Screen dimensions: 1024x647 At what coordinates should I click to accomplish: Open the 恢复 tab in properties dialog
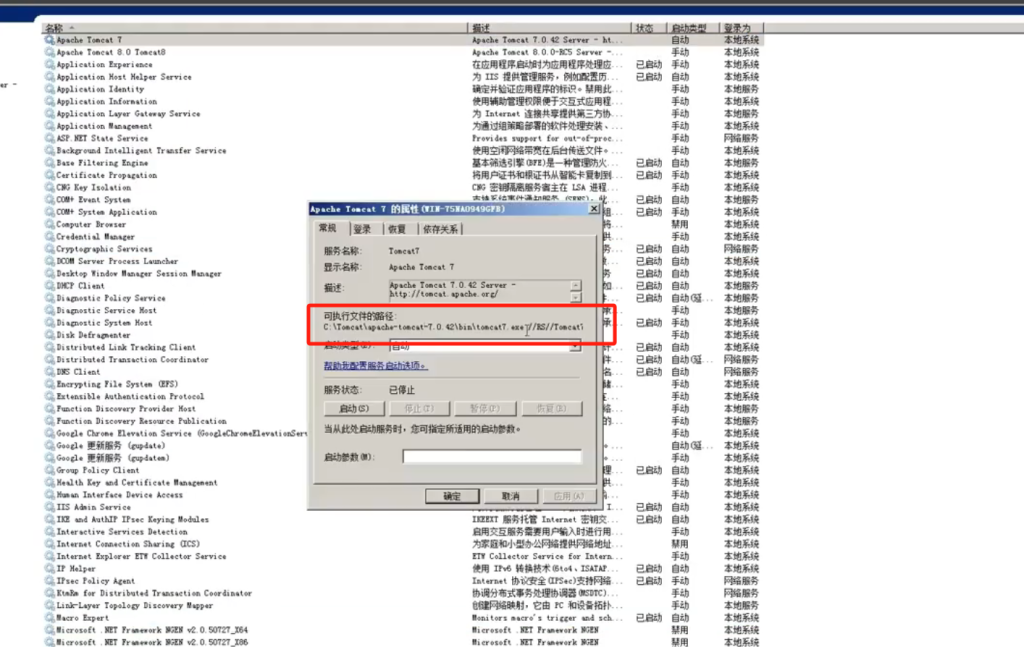(x=397, y=229)
